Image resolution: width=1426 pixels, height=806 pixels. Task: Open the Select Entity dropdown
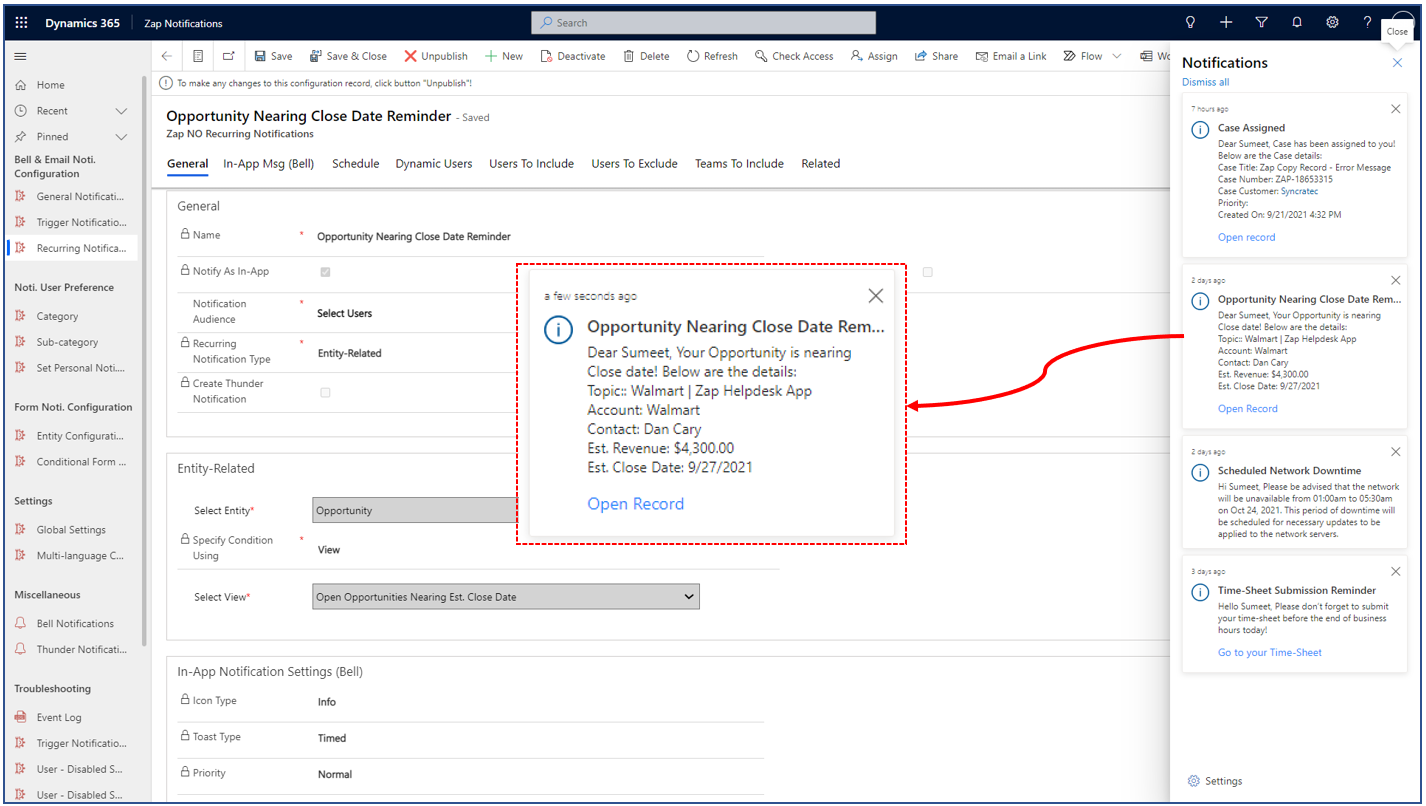[415, 510]
